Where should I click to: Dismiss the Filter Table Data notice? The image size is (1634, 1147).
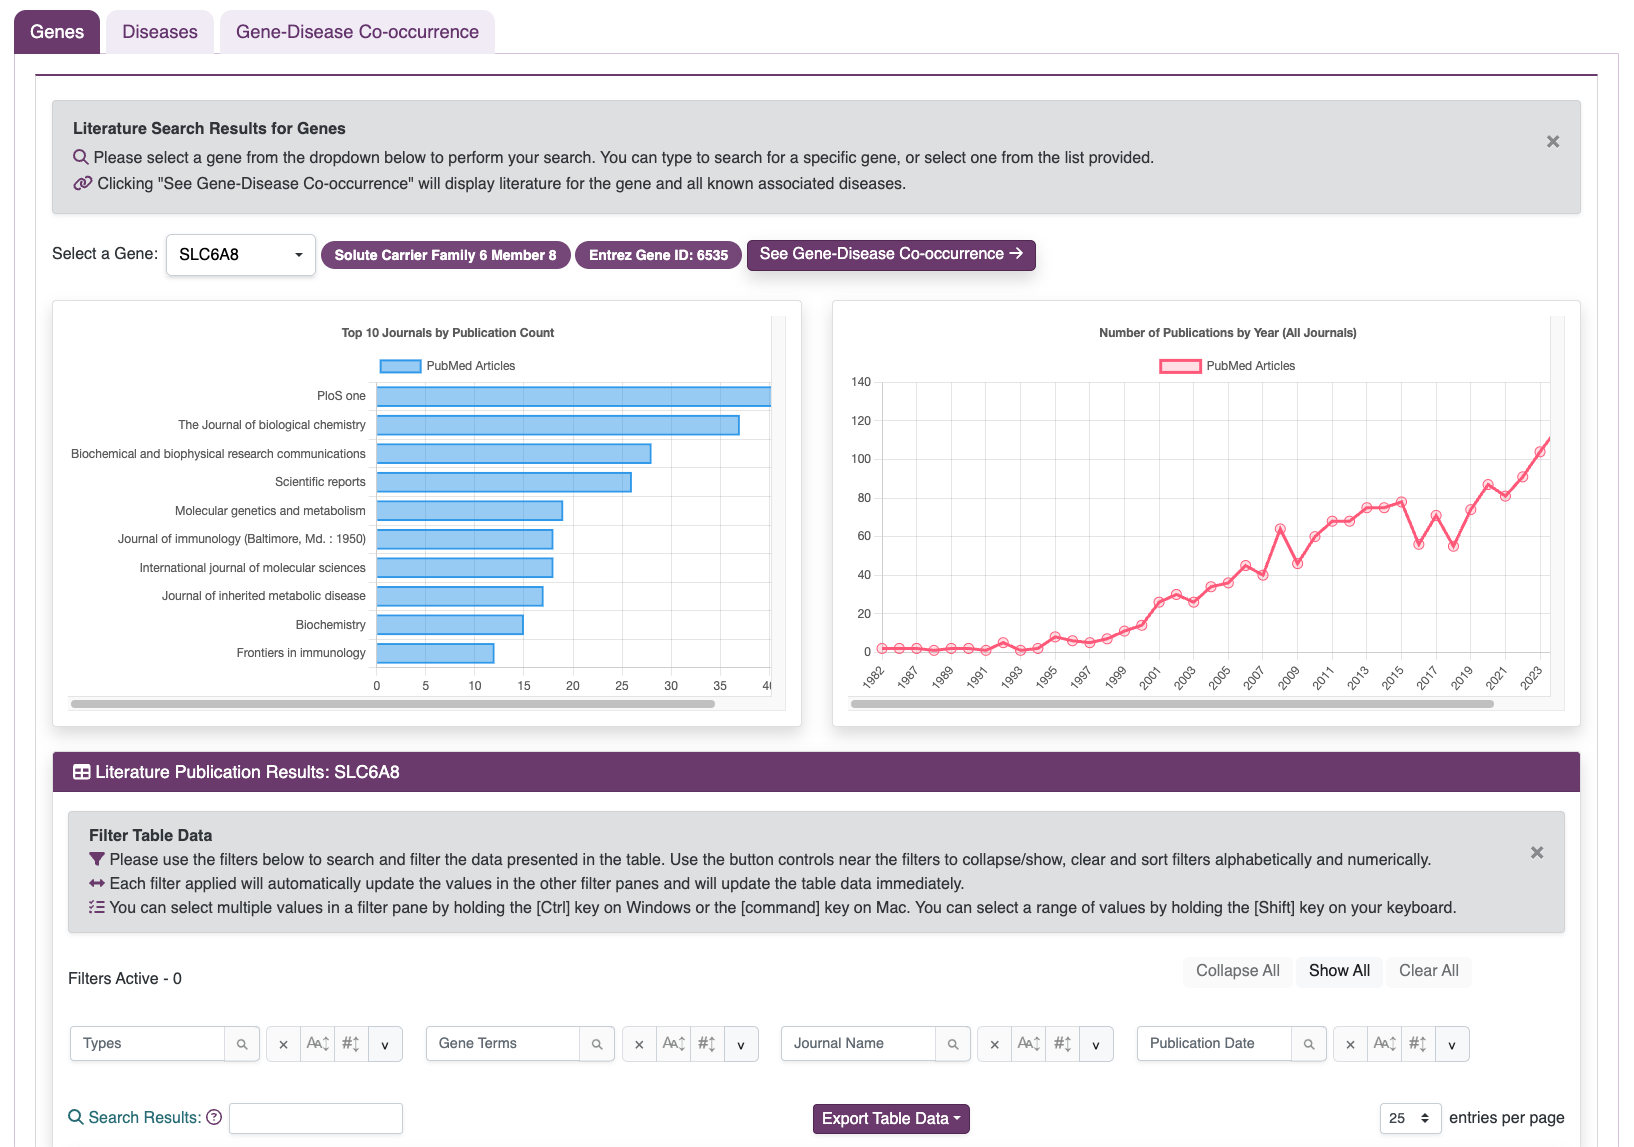(1537, 852)
